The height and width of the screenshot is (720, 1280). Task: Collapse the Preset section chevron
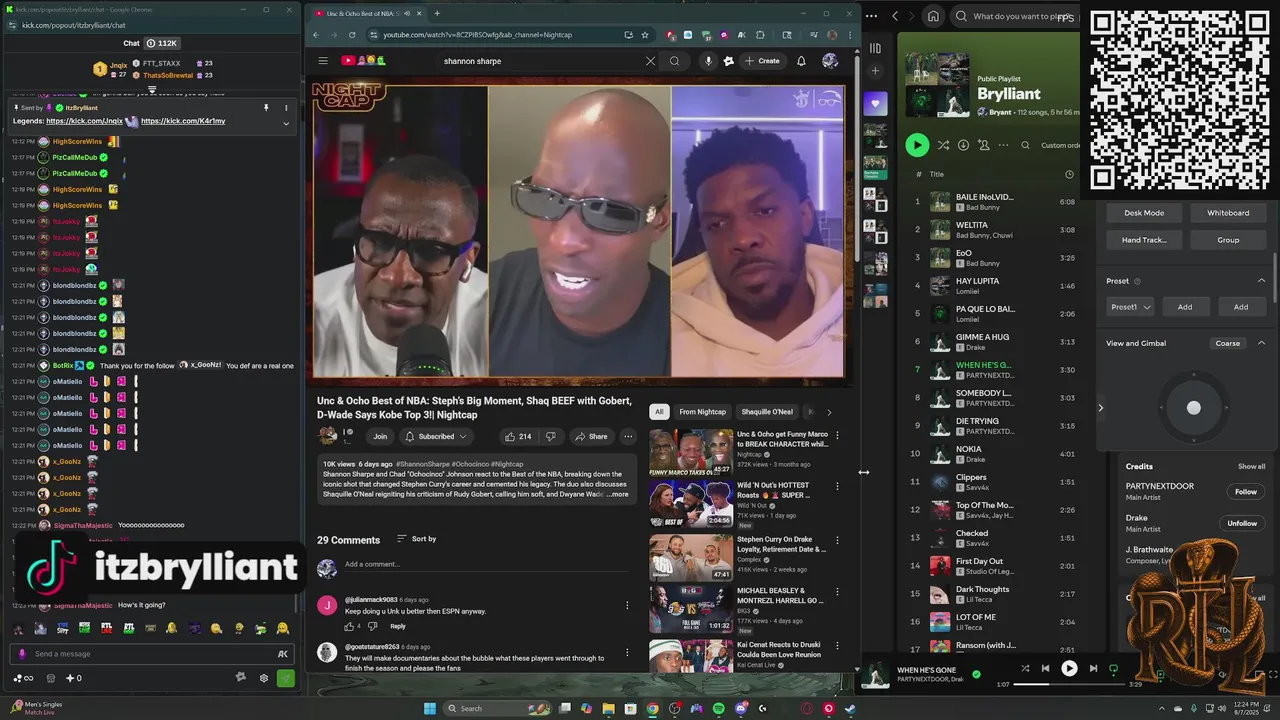(x=1261, y=281)
